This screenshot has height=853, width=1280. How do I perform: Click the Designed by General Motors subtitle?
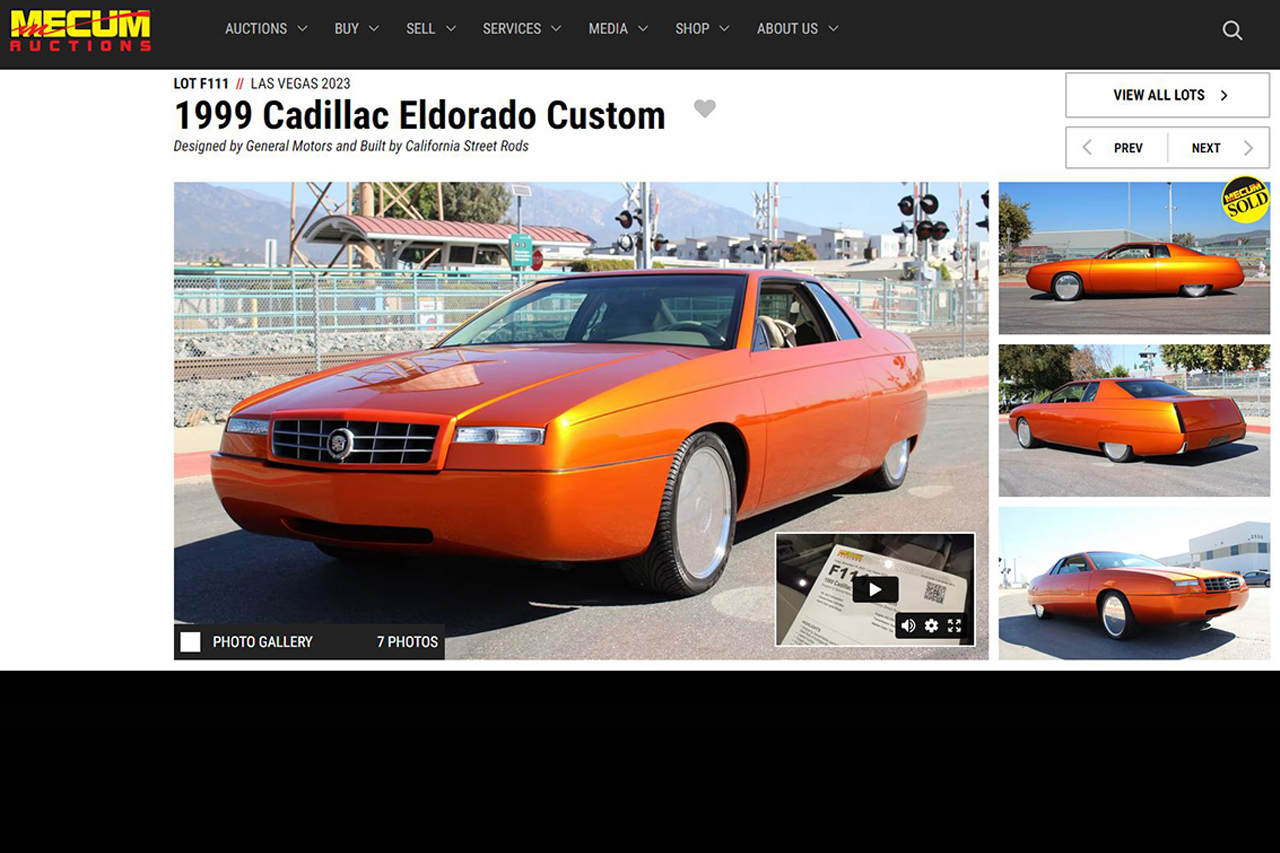(351, 146)
